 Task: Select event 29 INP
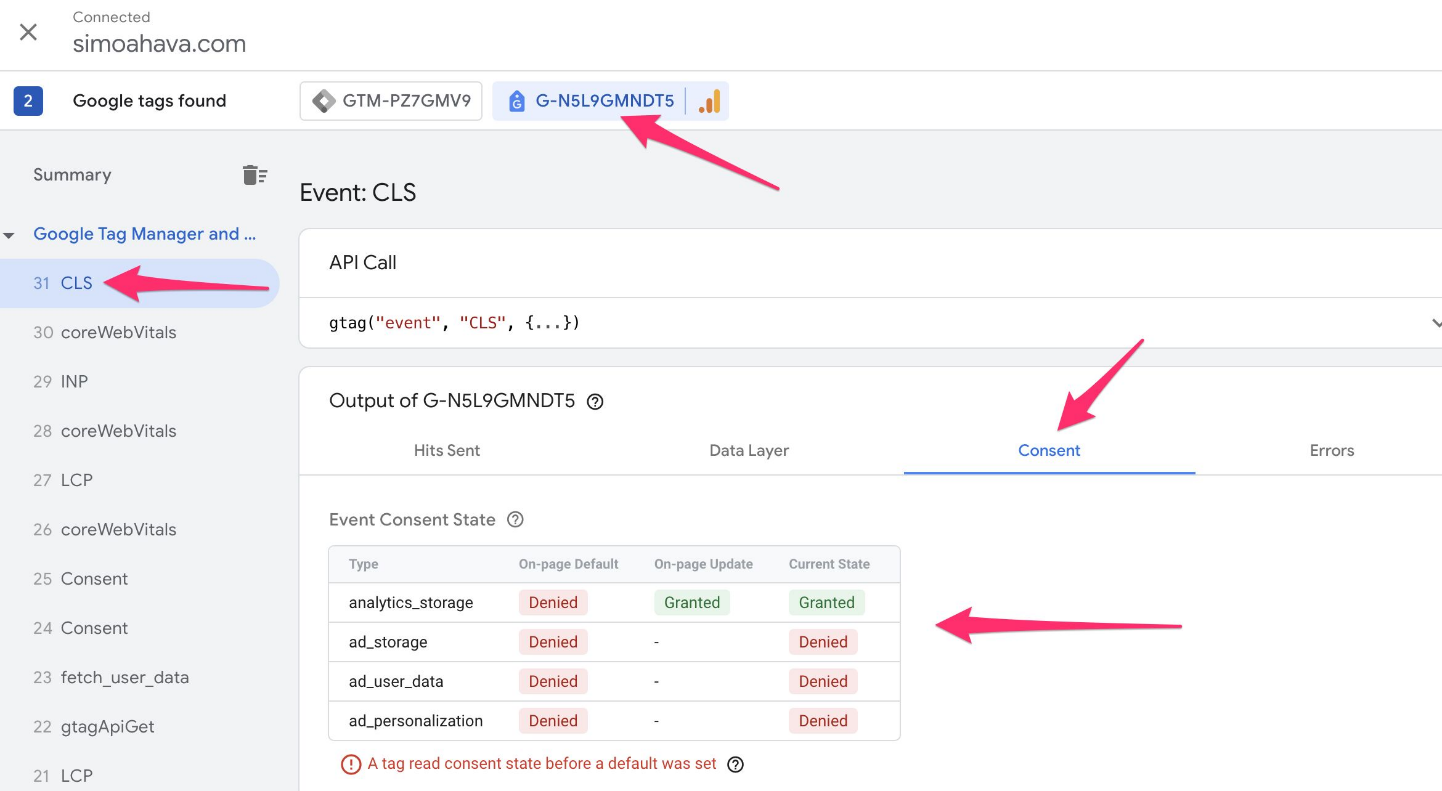point(139,381)
